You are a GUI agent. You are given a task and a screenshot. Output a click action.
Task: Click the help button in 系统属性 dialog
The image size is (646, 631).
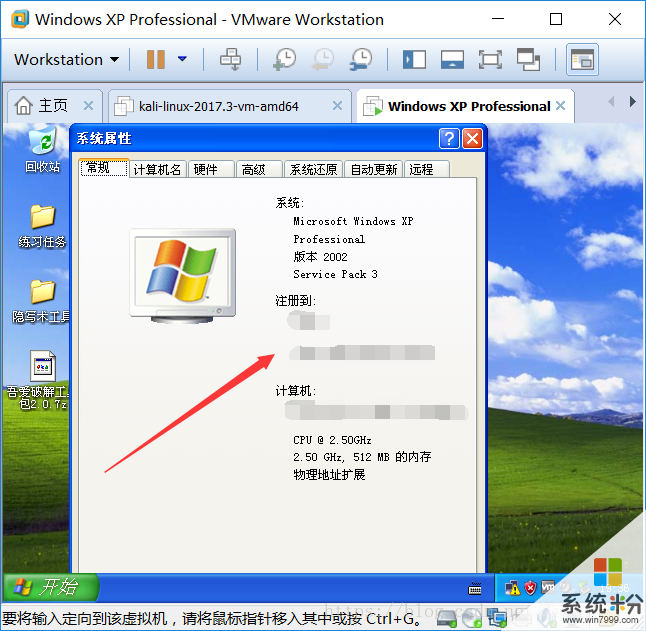pos(449,138)
